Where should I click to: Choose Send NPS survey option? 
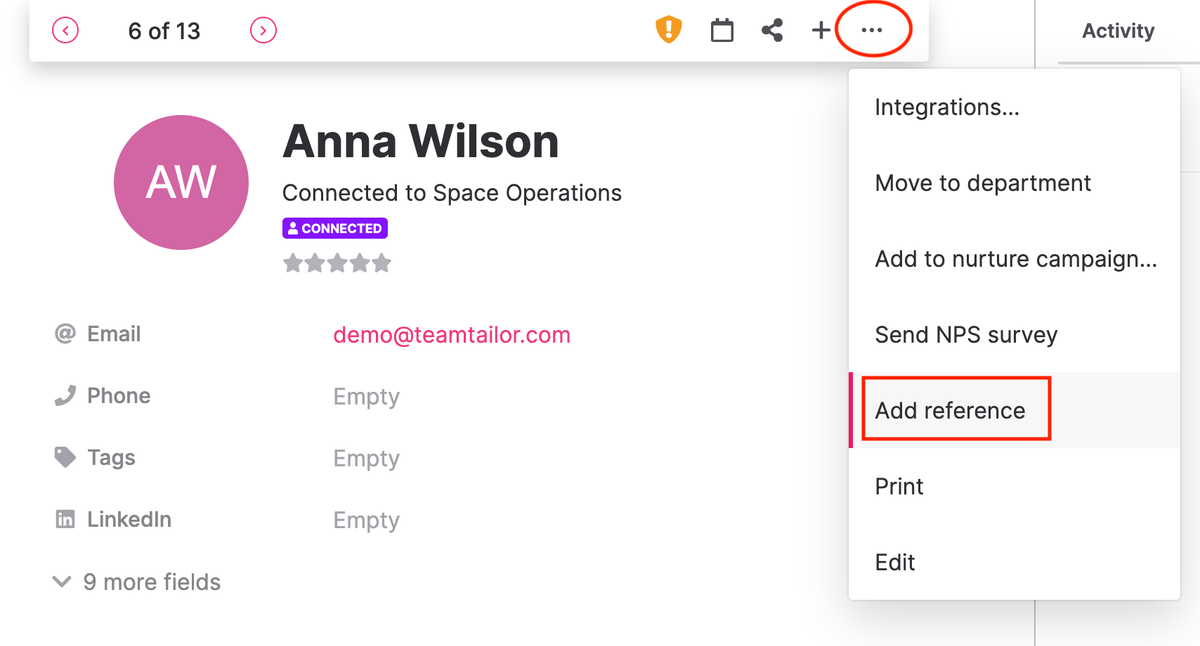coord(966,335)
